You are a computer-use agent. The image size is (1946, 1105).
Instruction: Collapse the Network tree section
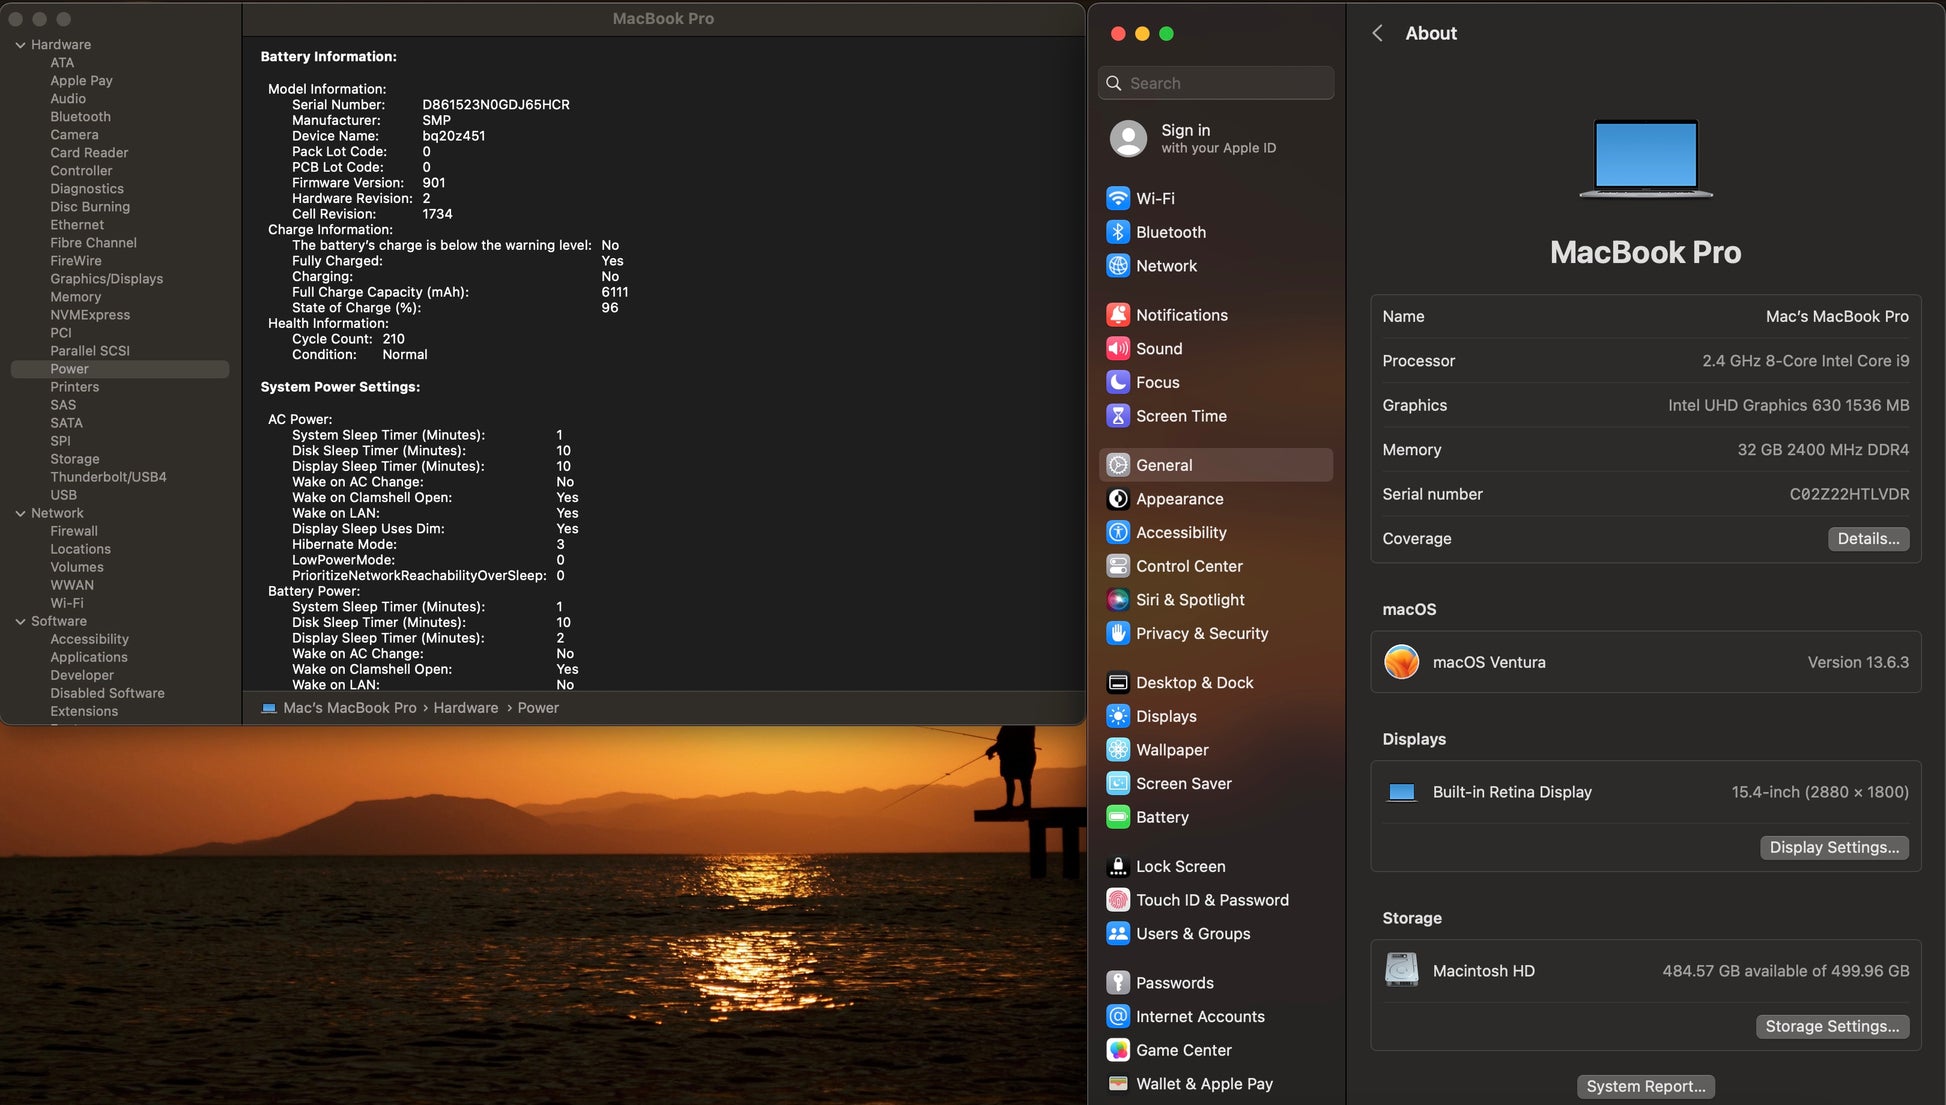[x=20, y=513]
